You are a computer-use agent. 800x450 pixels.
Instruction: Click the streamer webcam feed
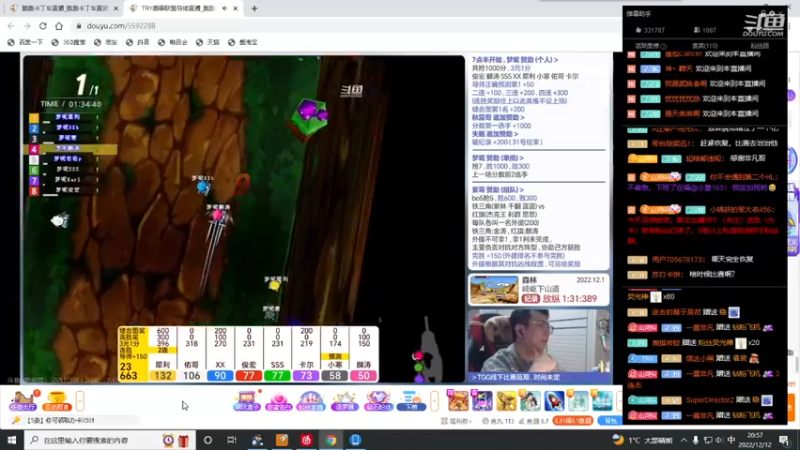pyautogui.click(x=539, y=341)
